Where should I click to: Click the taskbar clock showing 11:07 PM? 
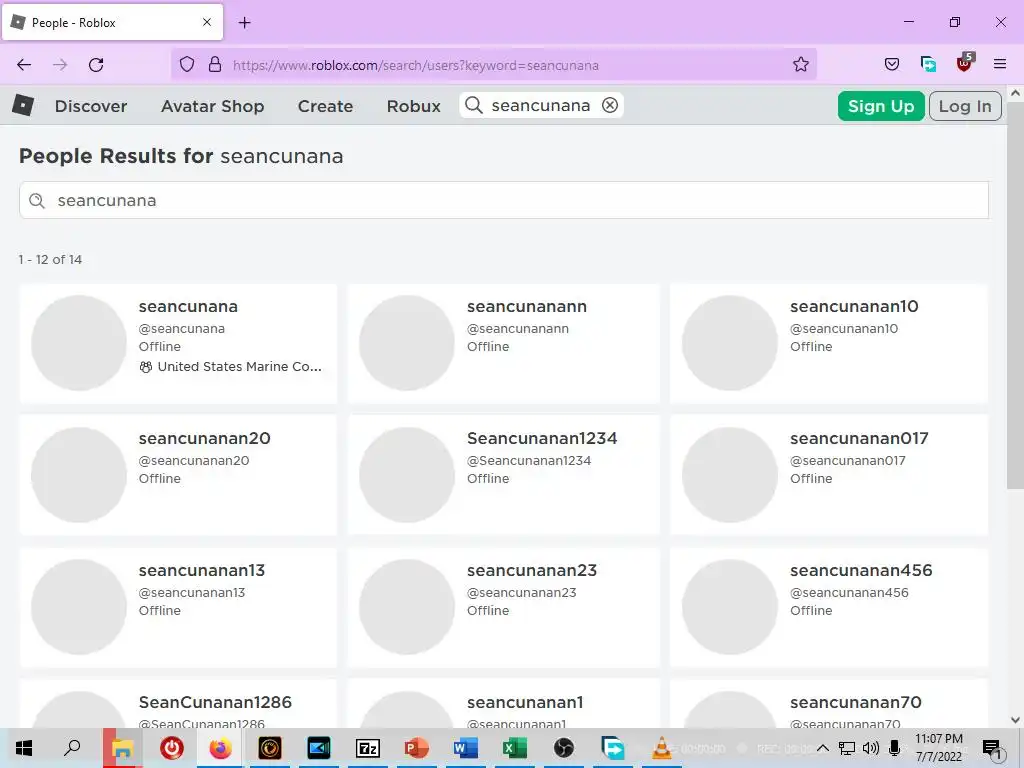coord(938,748)
